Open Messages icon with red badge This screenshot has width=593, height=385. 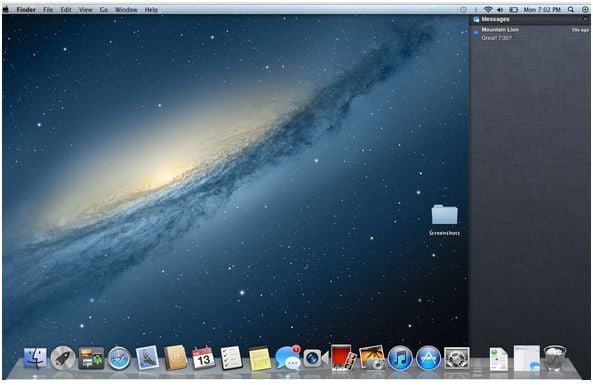pos(288,357)
